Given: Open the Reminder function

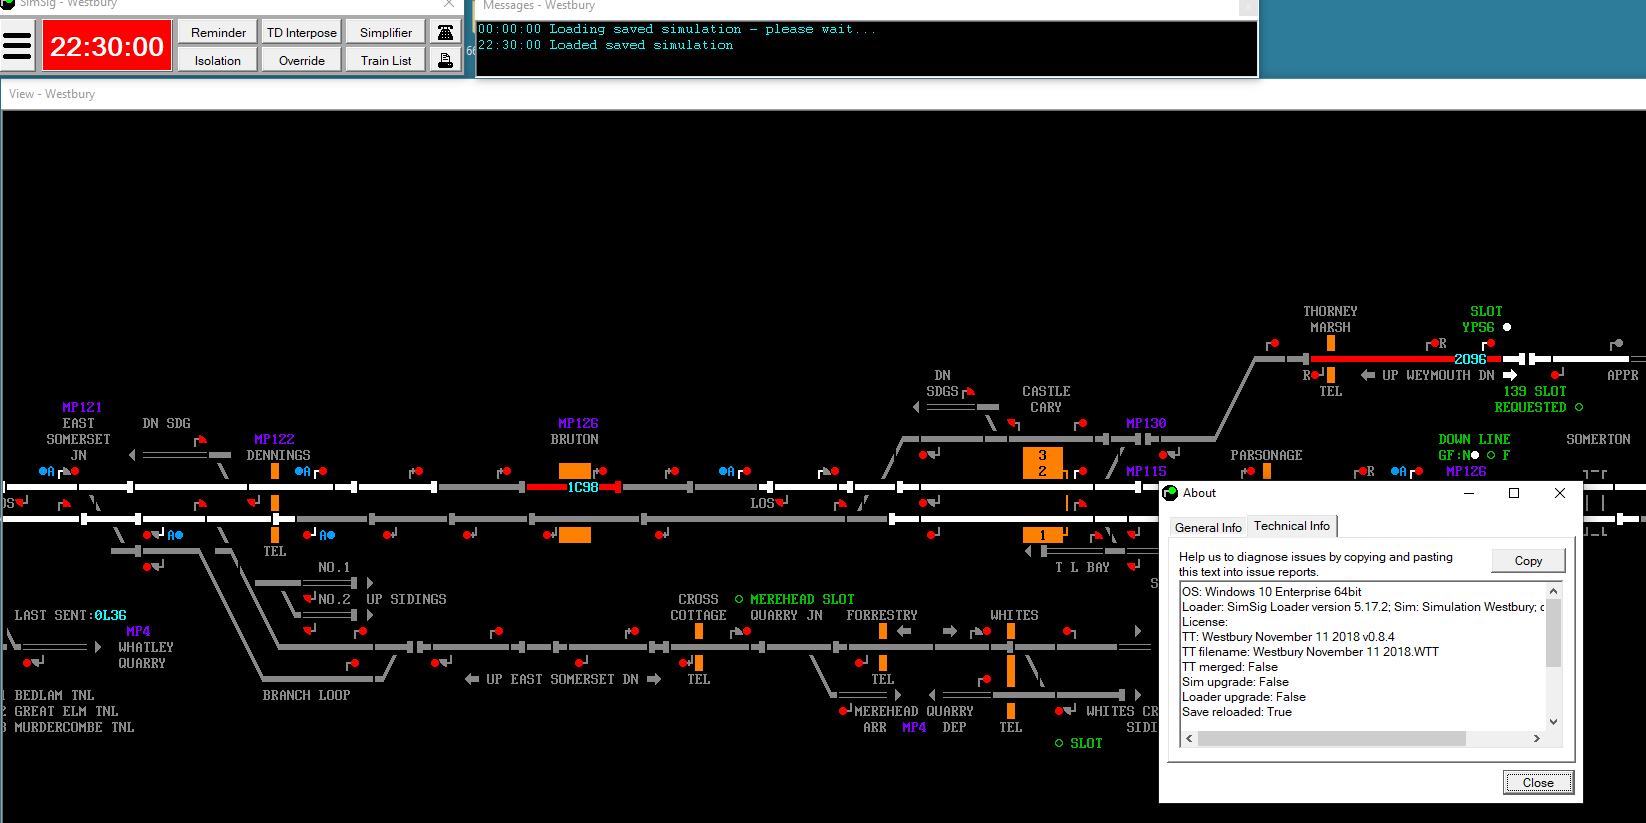Looking at the screenshot, I should point(218,32).
